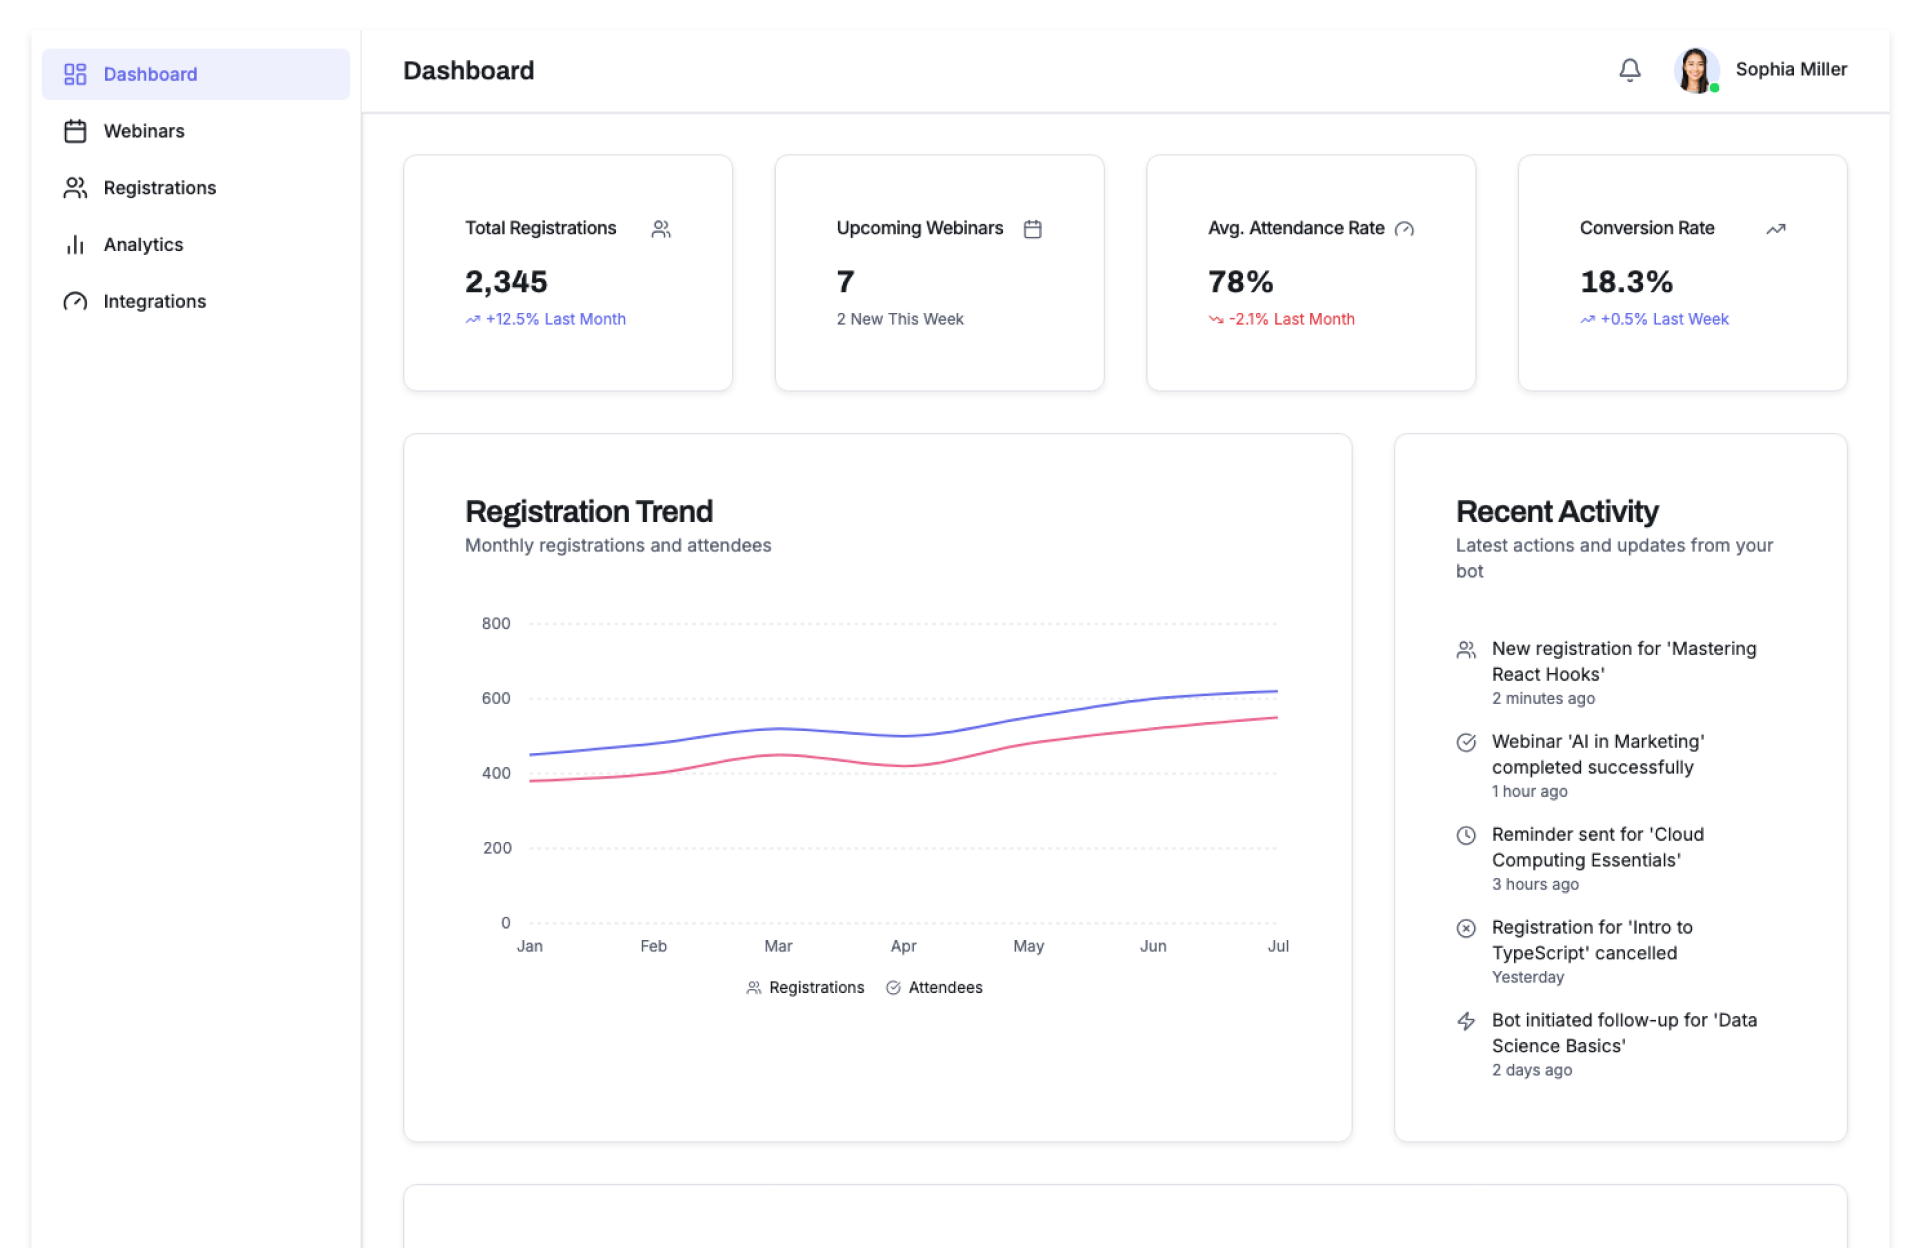Go to the Analytics section
Image resolution: width=1920 pixels, height=1248 pixels.
coord(143,245)
